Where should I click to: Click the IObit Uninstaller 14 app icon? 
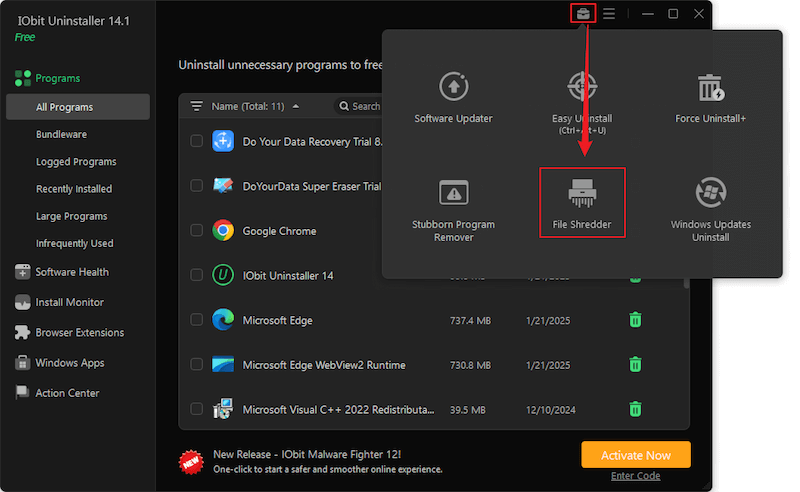[223, 275]
